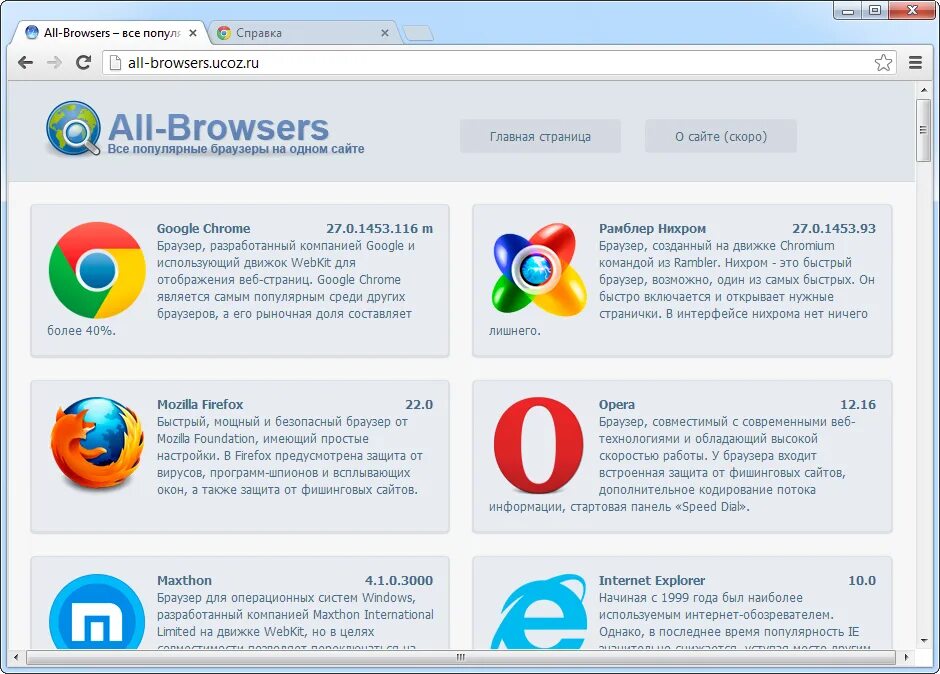
Task: Click the Google Chrome logo
Action: click(97, 270)
